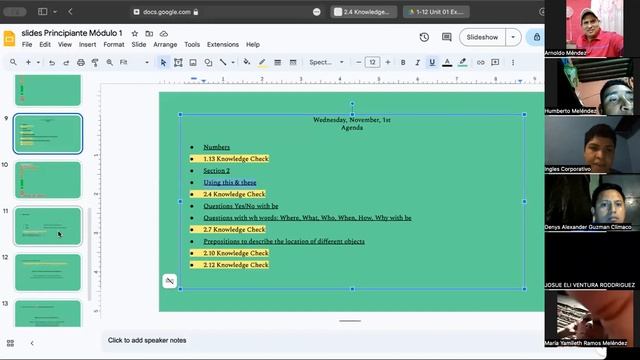Choose the text box tool

pos(178,62)
